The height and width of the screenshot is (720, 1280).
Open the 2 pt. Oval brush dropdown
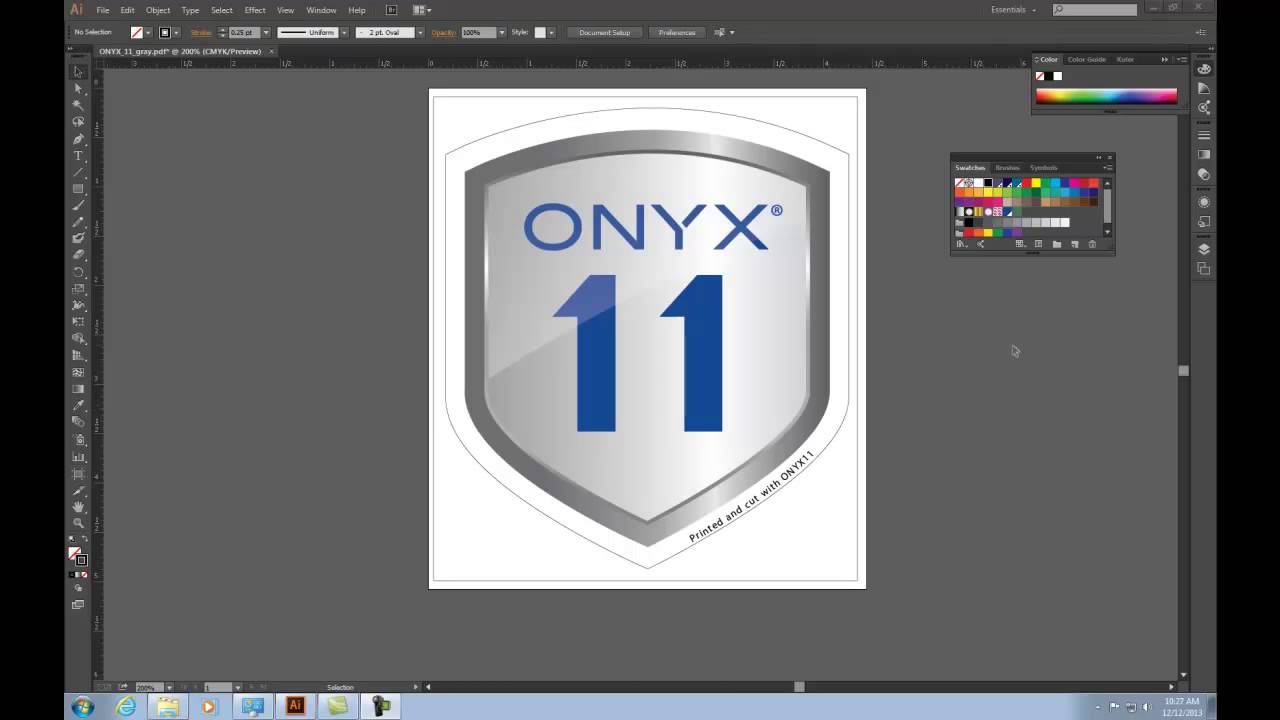coord(420,32)
